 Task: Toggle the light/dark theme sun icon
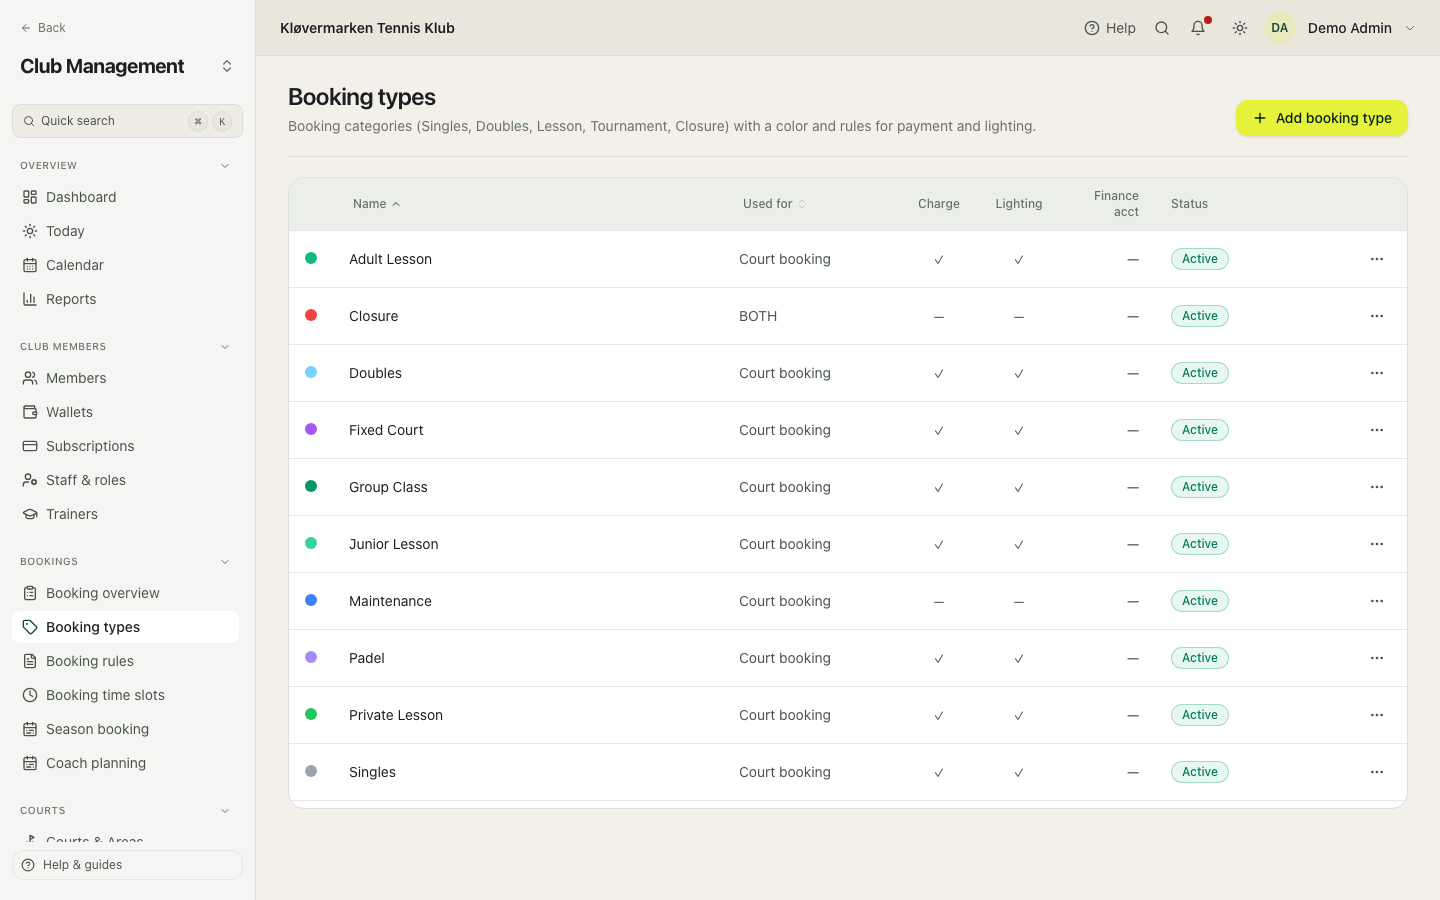click(1240, 28)
